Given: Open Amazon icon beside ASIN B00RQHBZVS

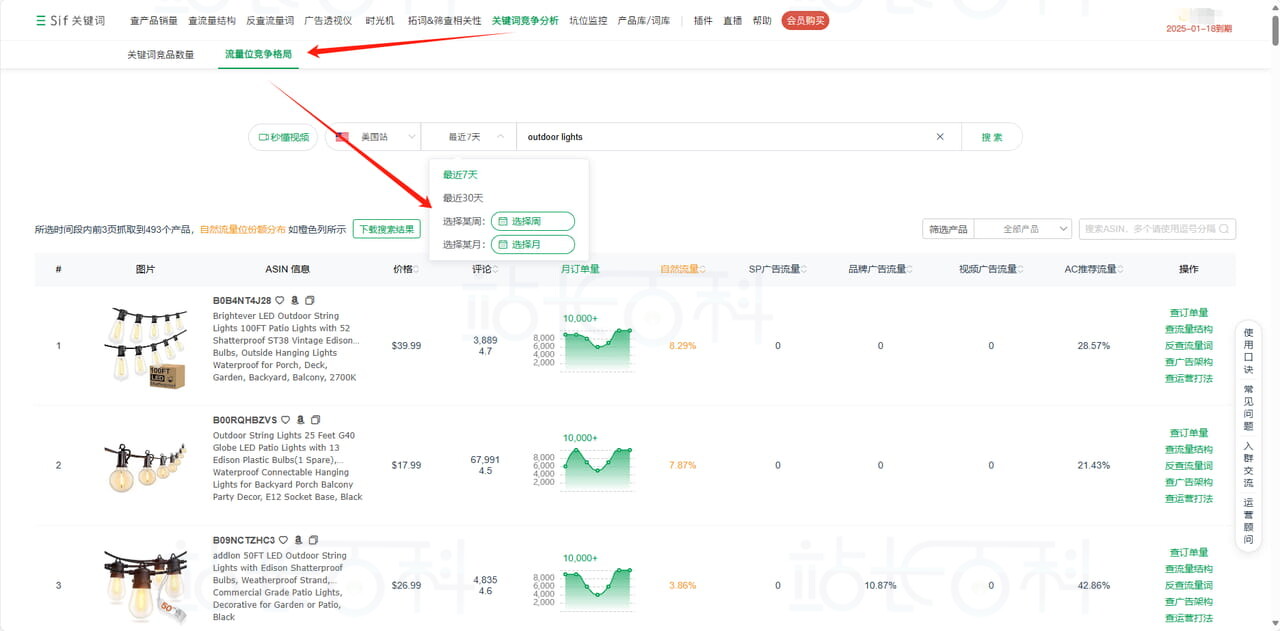Looking at the screenshot, I should click(x=300, y=420).
